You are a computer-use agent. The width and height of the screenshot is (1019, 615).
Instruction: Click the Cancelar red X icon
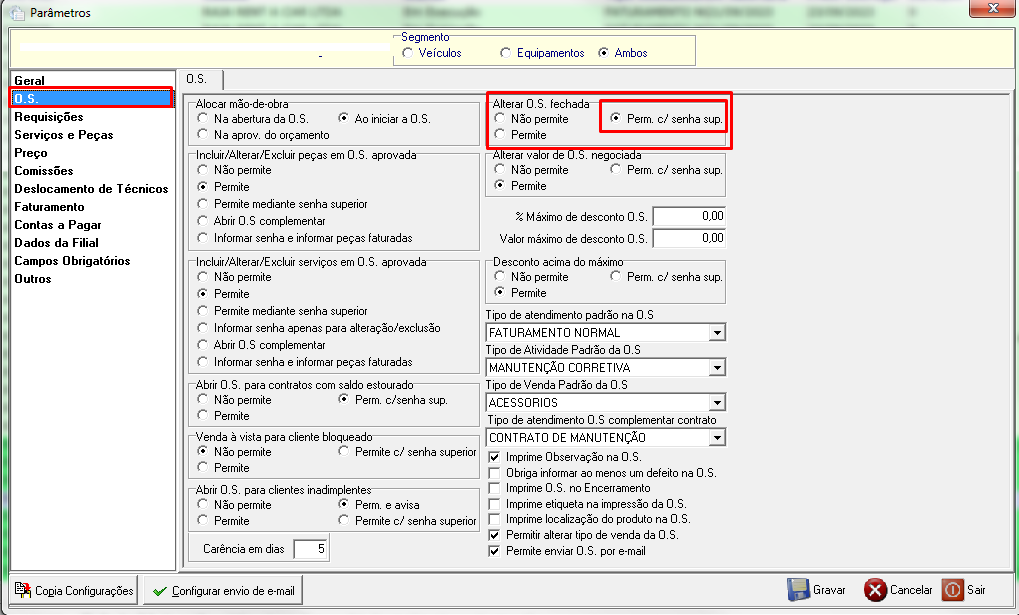point(875,590)
